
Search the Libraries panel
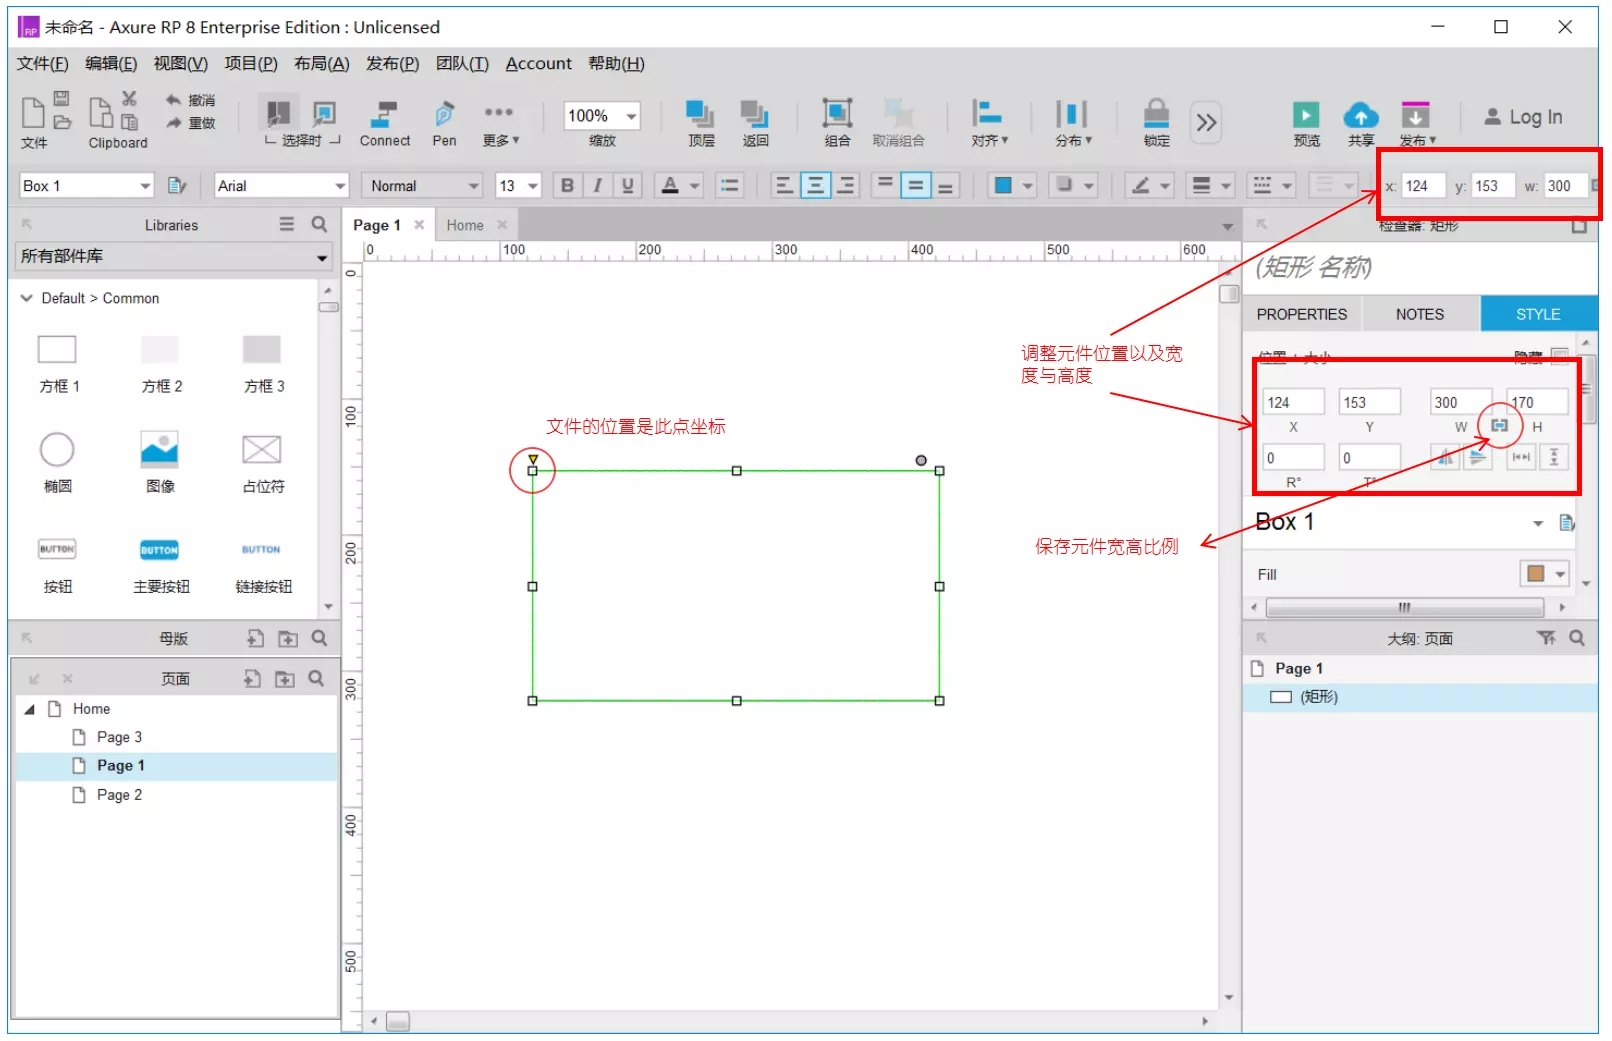click(319, 225)
